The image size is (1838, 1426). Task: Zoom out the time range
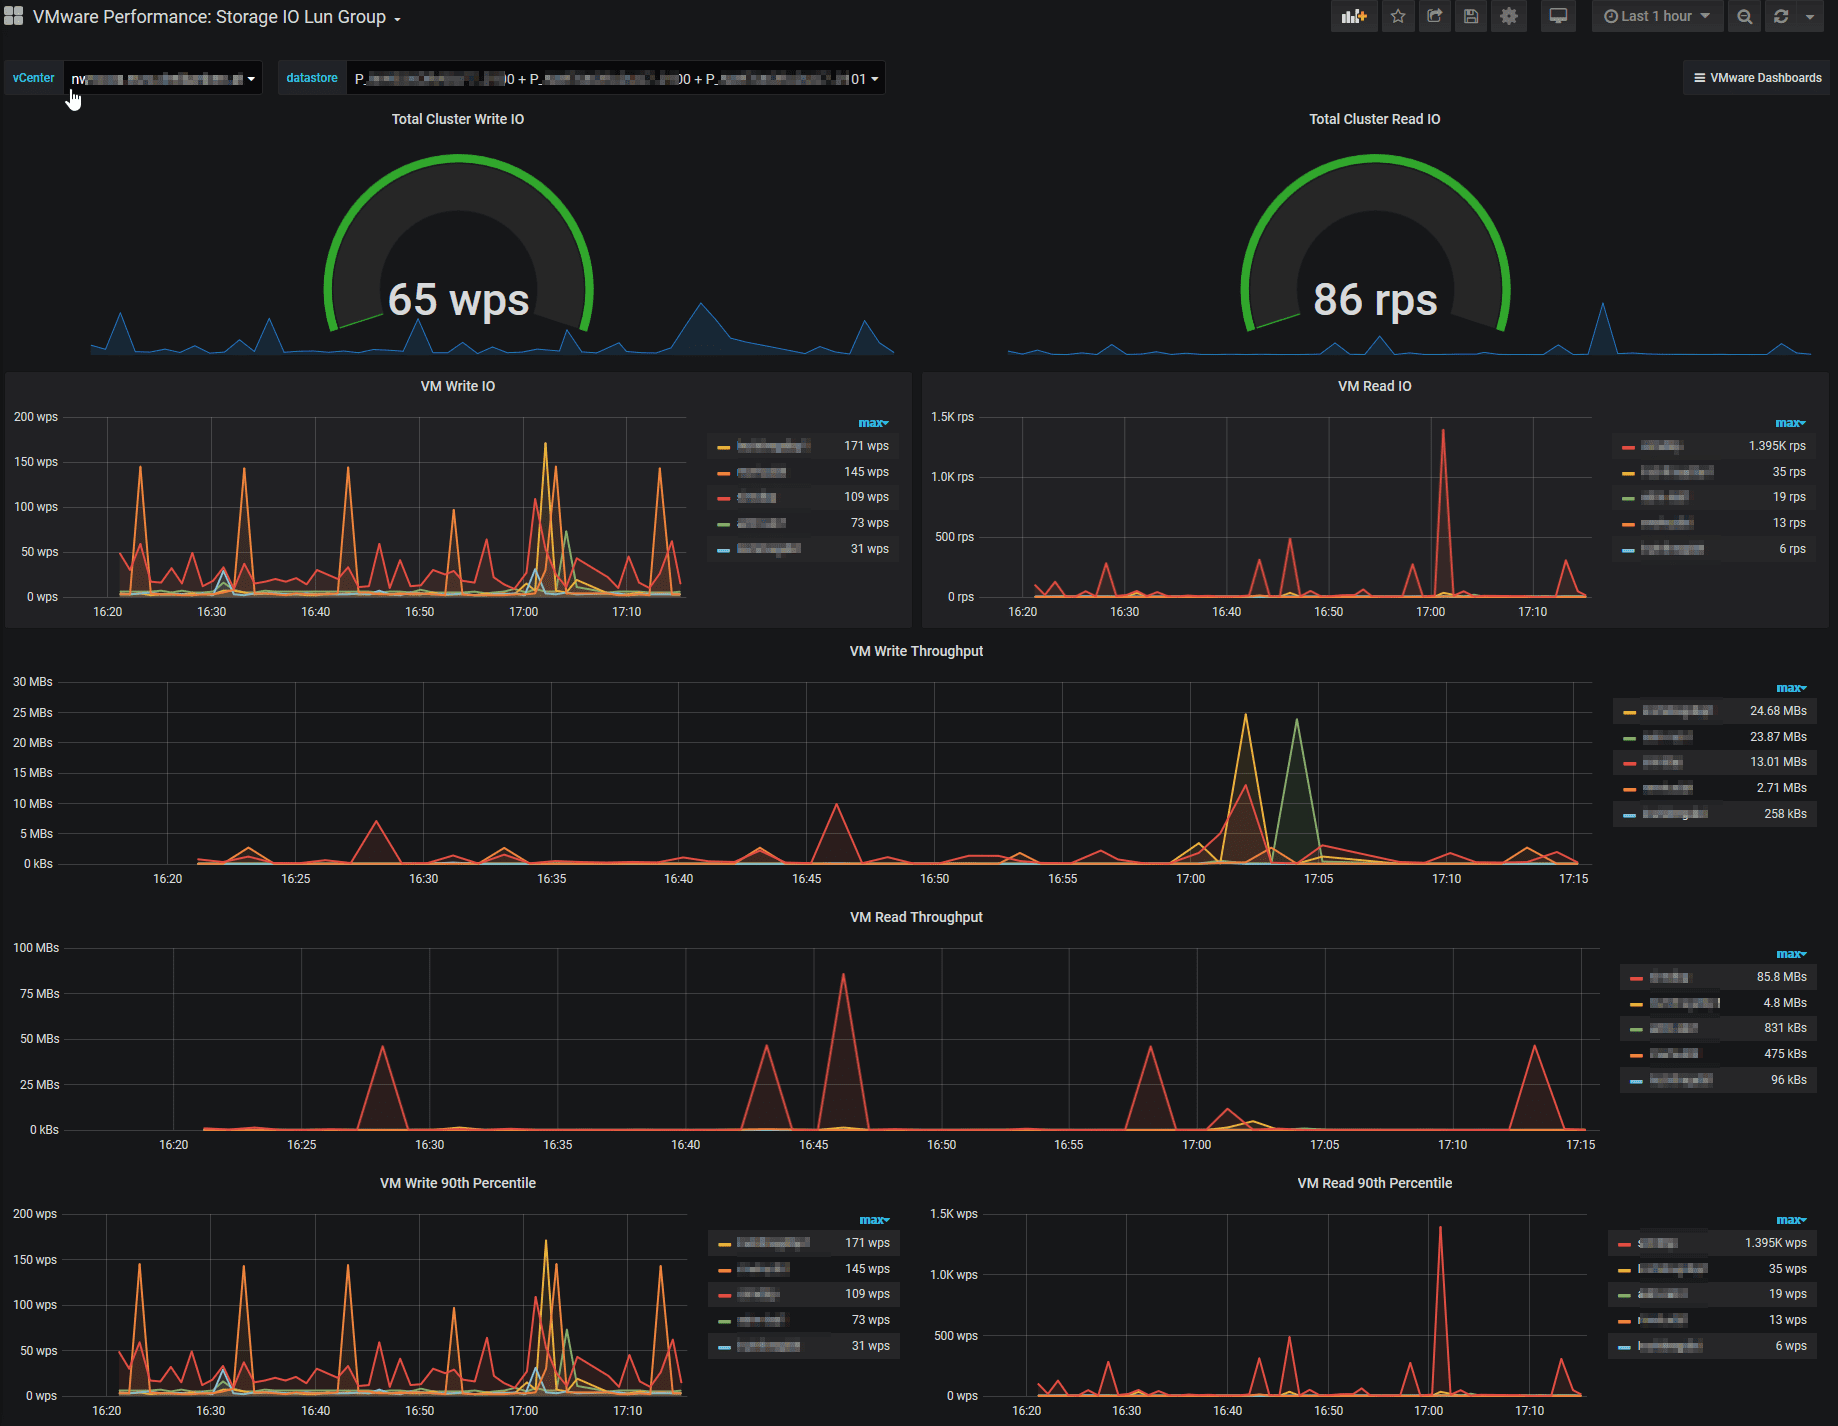(1744, 16)
